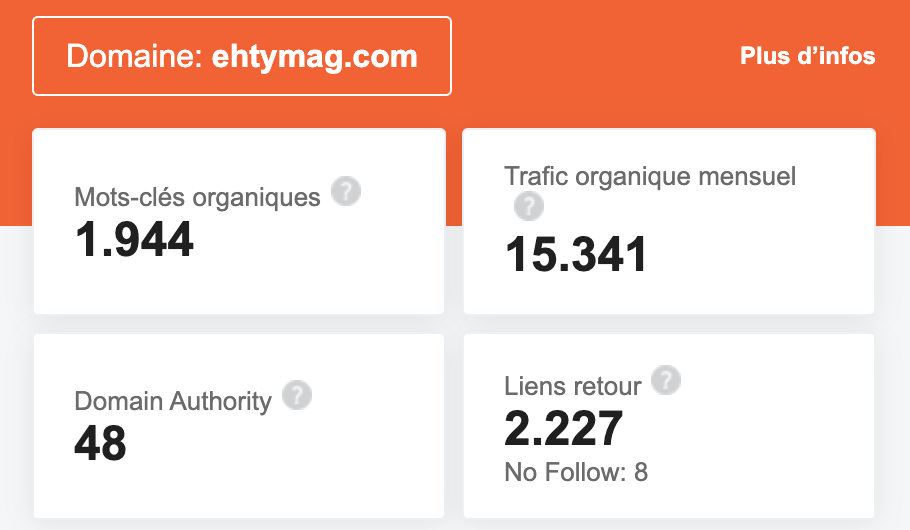Image resolution: width=910 pixels, height=530 pixels.
Task: Click the 15.341 monthly traffic value
Action: (576, 254)
